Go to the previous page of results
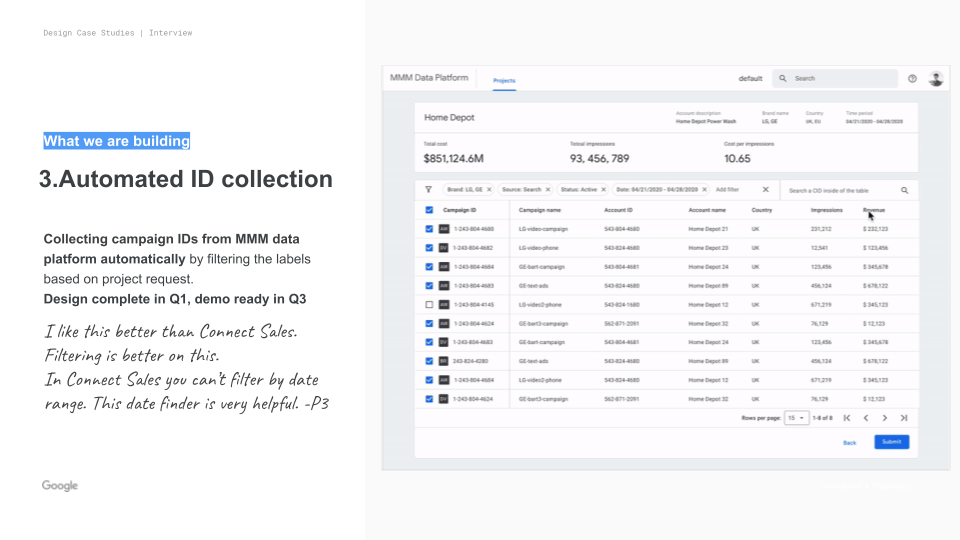This screenshot has width=960, height=540. pyautogui.click(x=866, y=418)
